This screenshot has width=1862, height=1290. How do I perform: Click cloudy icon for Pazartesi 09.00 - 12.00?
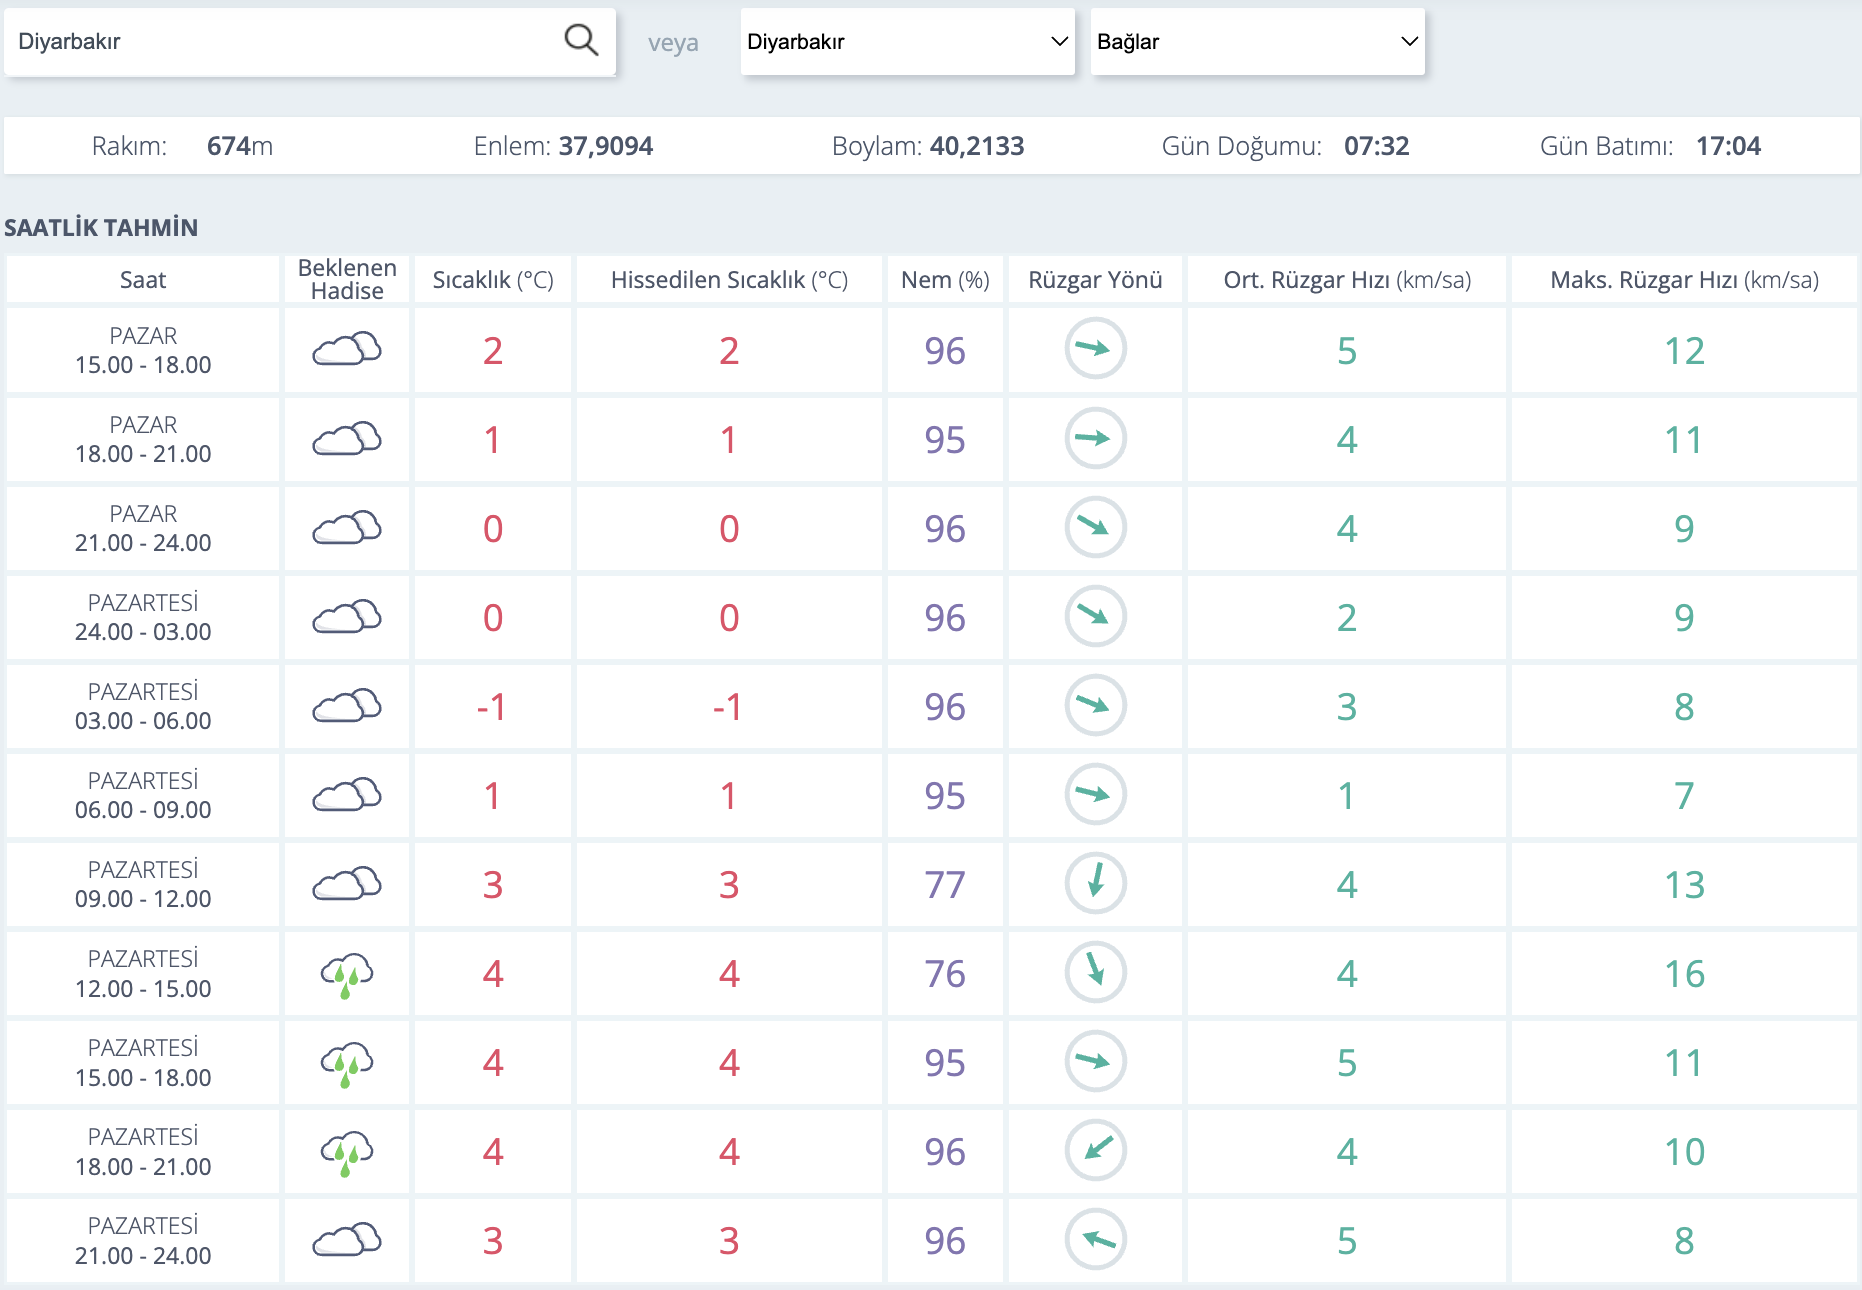[347, 883]
